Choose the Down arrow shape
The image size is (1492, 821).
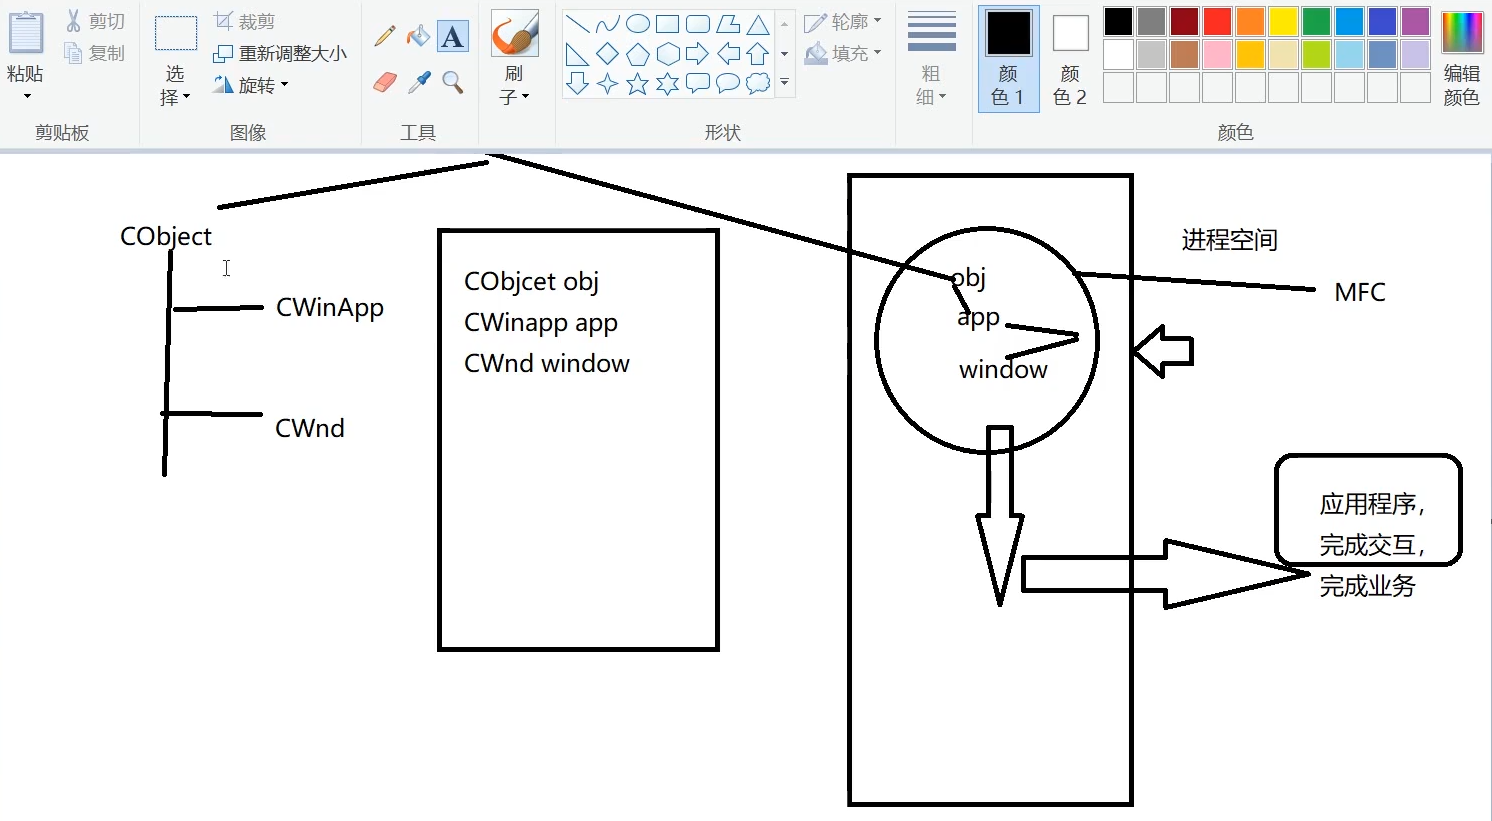click(x=577, y=84)
